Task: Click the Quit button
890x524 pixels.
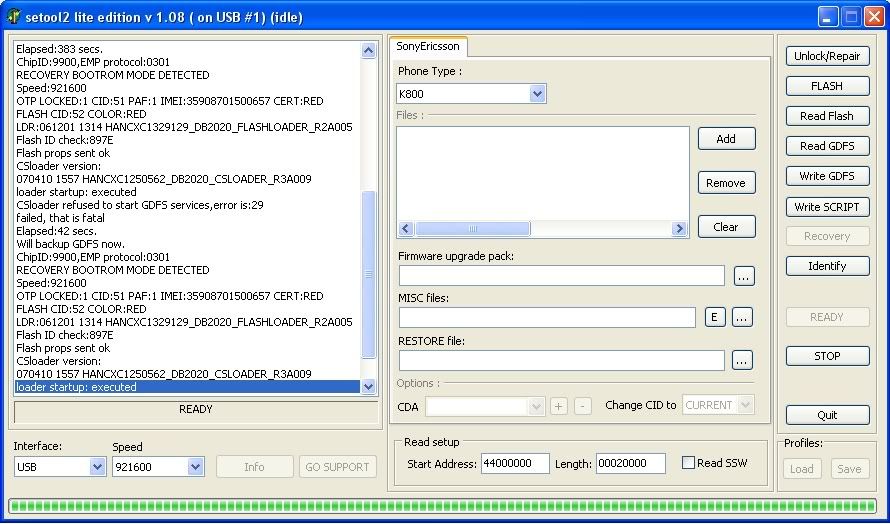Action: (827, 415)
